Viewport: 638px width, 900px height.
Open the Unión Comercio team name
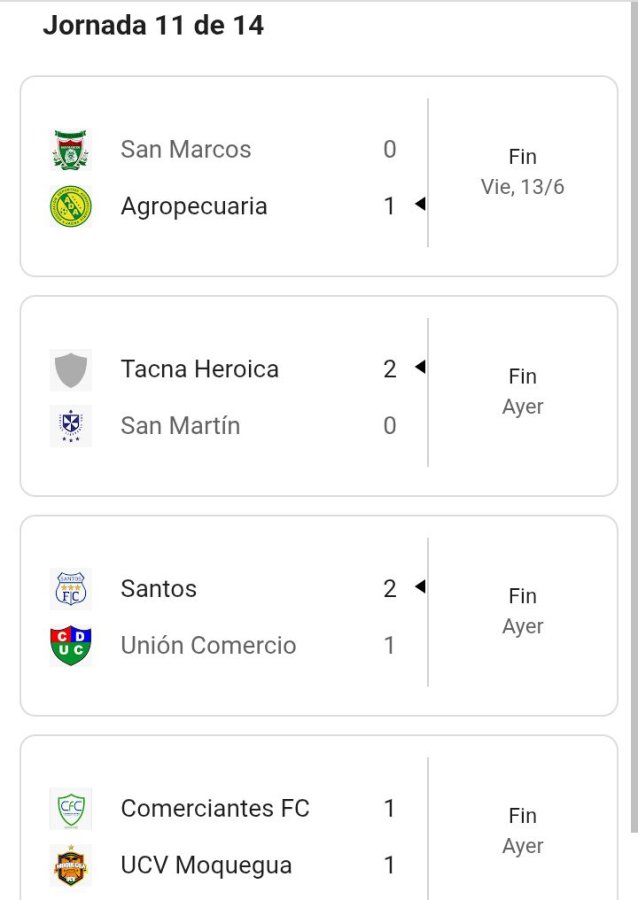pyautogui.click(x=208, y=646)
